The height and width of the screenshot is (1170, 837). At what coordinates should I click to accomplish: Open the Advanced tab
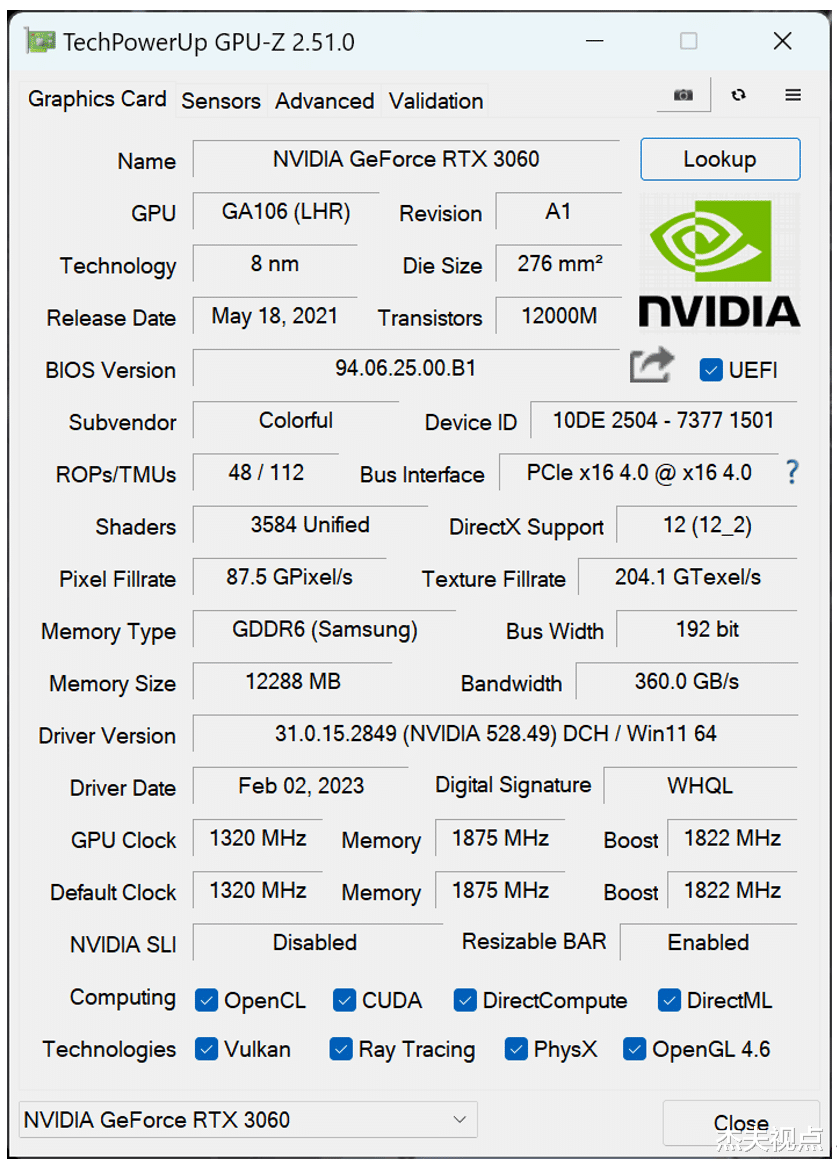click(325, 101)
